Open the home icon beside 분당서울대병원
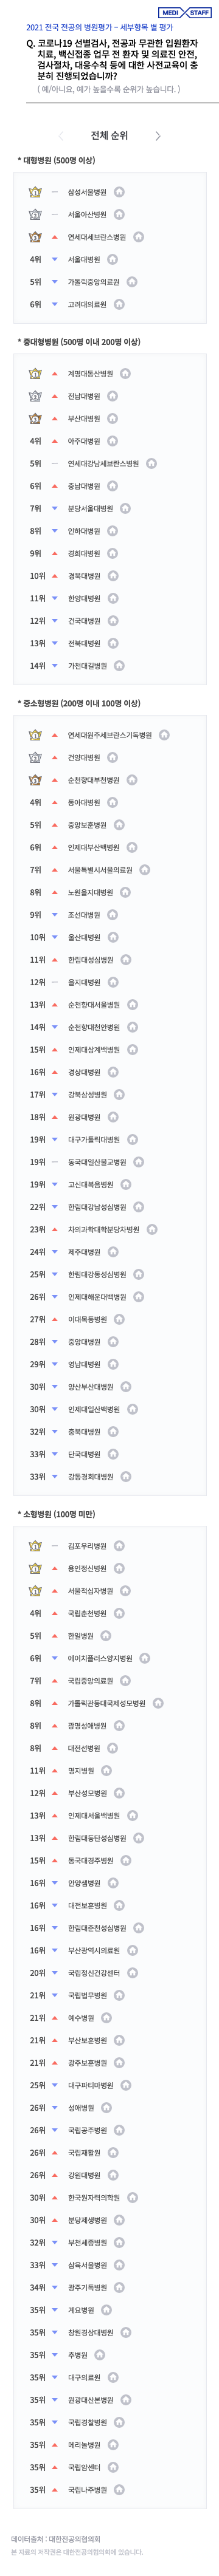The image size is (219, 2576). coord(125,509)
